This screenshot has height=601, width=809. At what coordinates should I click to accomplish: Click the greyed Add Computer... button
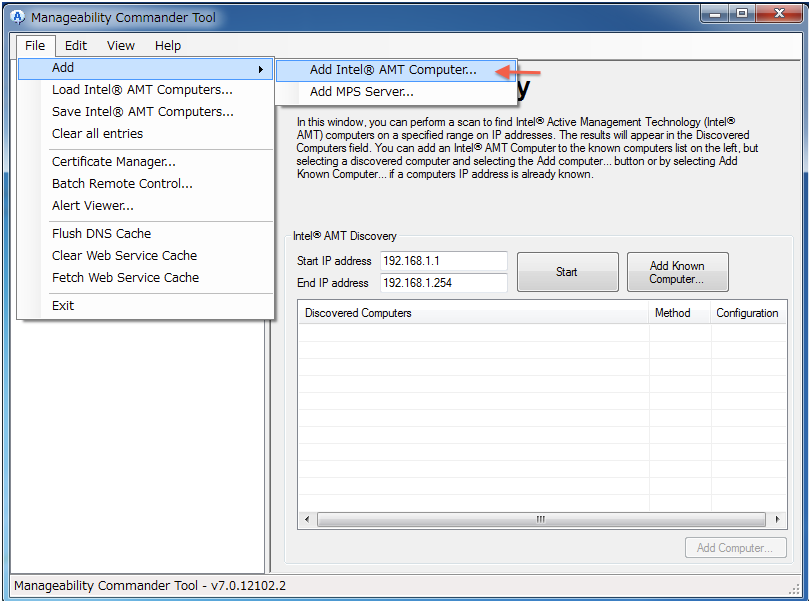pos(735,548)
